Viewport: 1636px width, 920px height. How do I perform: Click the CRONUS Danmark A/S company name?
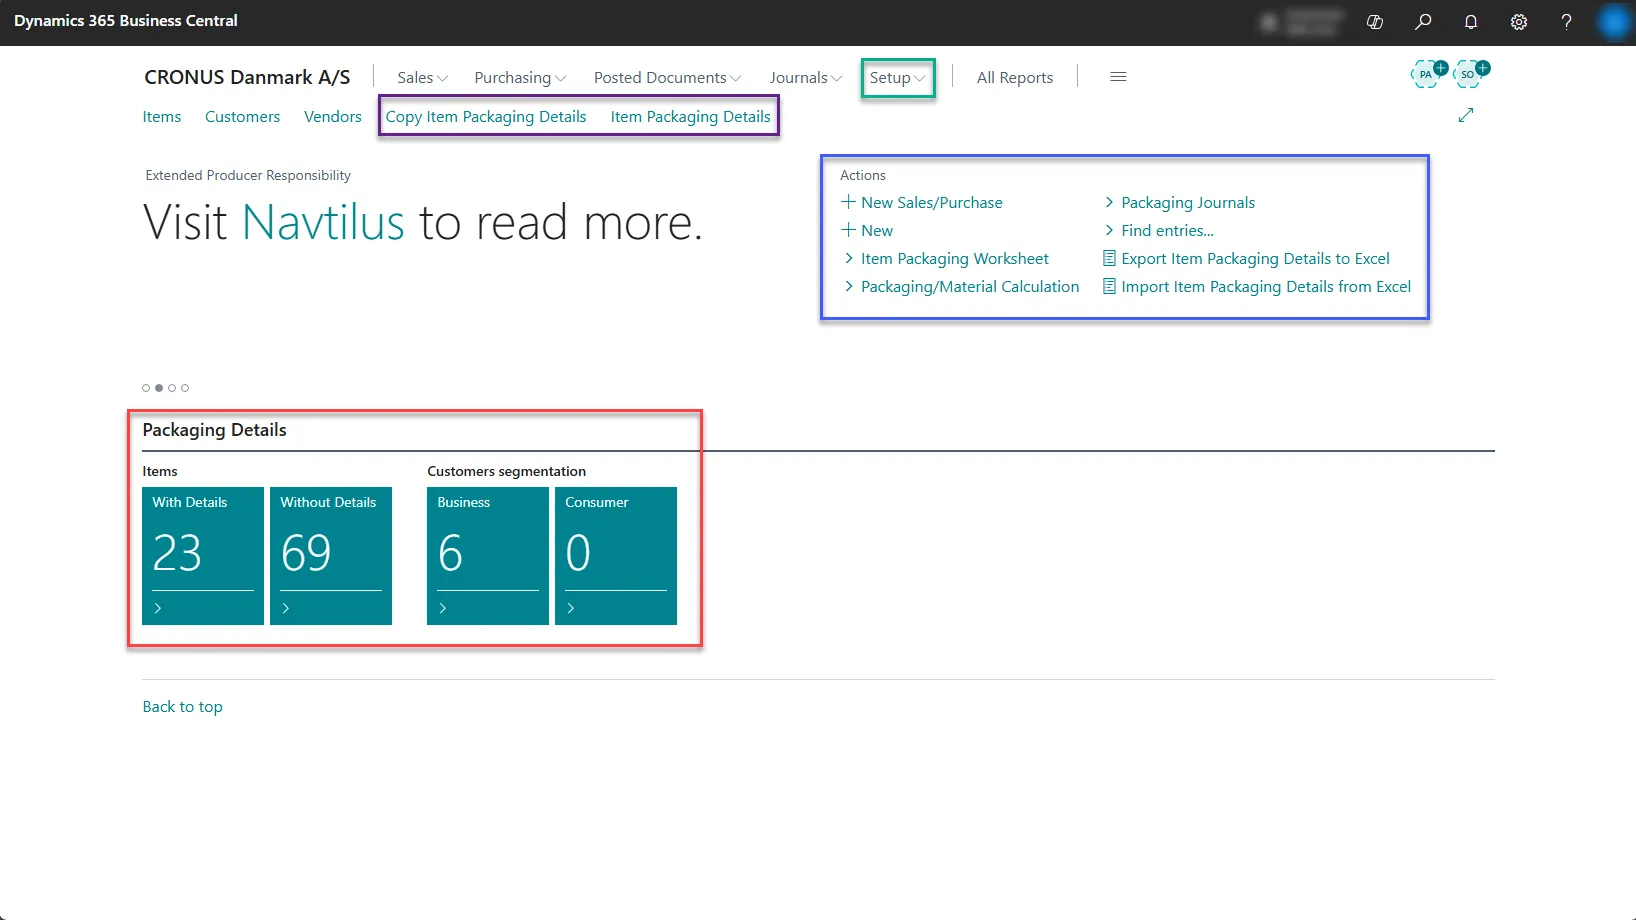(247, 77)
